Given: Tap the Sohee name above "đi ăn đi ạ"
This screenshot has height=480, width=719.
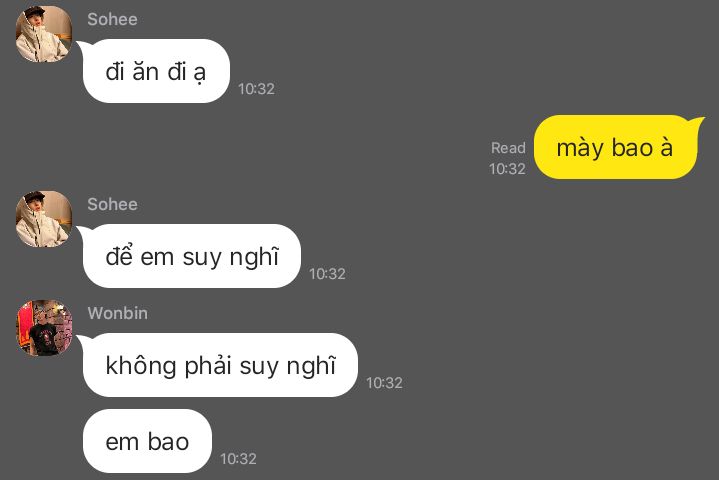Looking at the screenshot, I should pos(112,19).
